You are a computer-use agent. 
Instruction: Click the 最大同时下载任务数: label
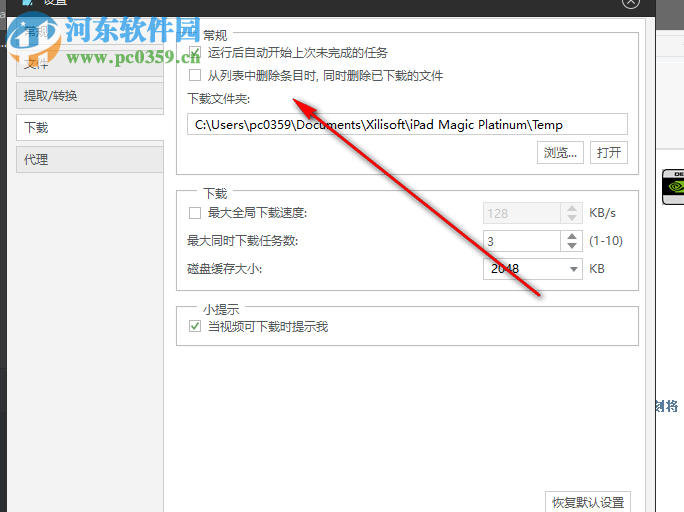(x=243, y=240)
